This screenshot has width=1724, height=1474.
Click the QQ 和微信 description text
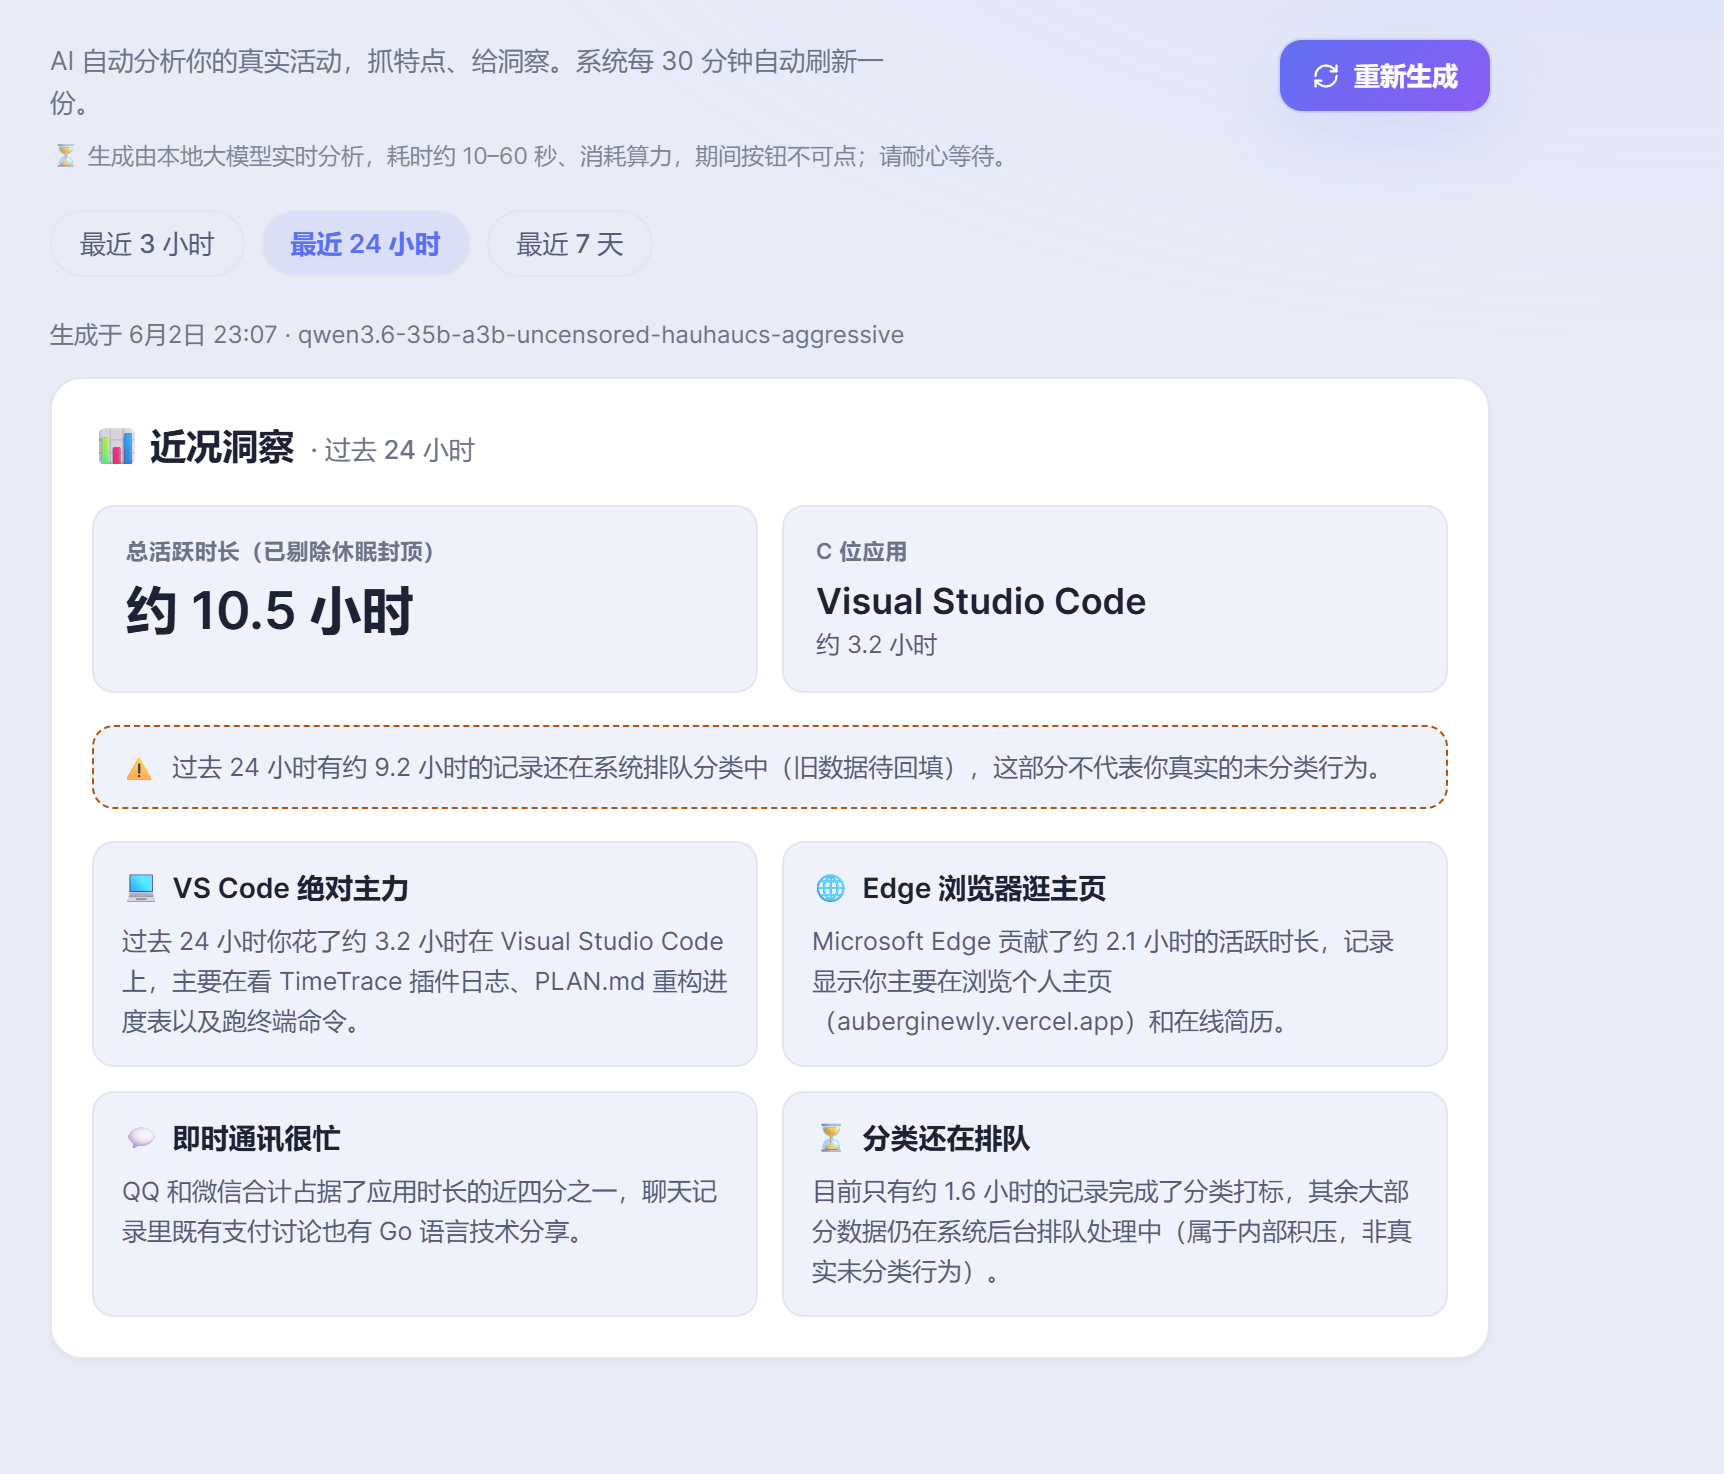pos(420,1211)
